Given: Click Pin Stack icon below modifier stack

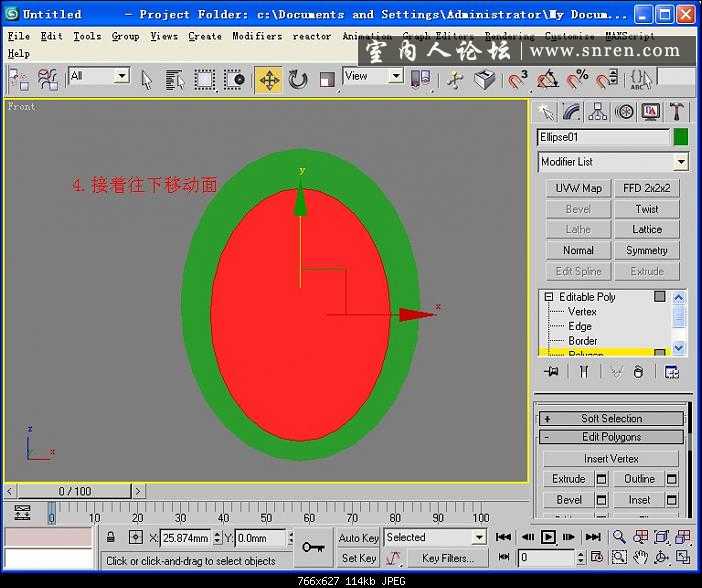Looking at the screenshot, I should (x=550, y=371).
